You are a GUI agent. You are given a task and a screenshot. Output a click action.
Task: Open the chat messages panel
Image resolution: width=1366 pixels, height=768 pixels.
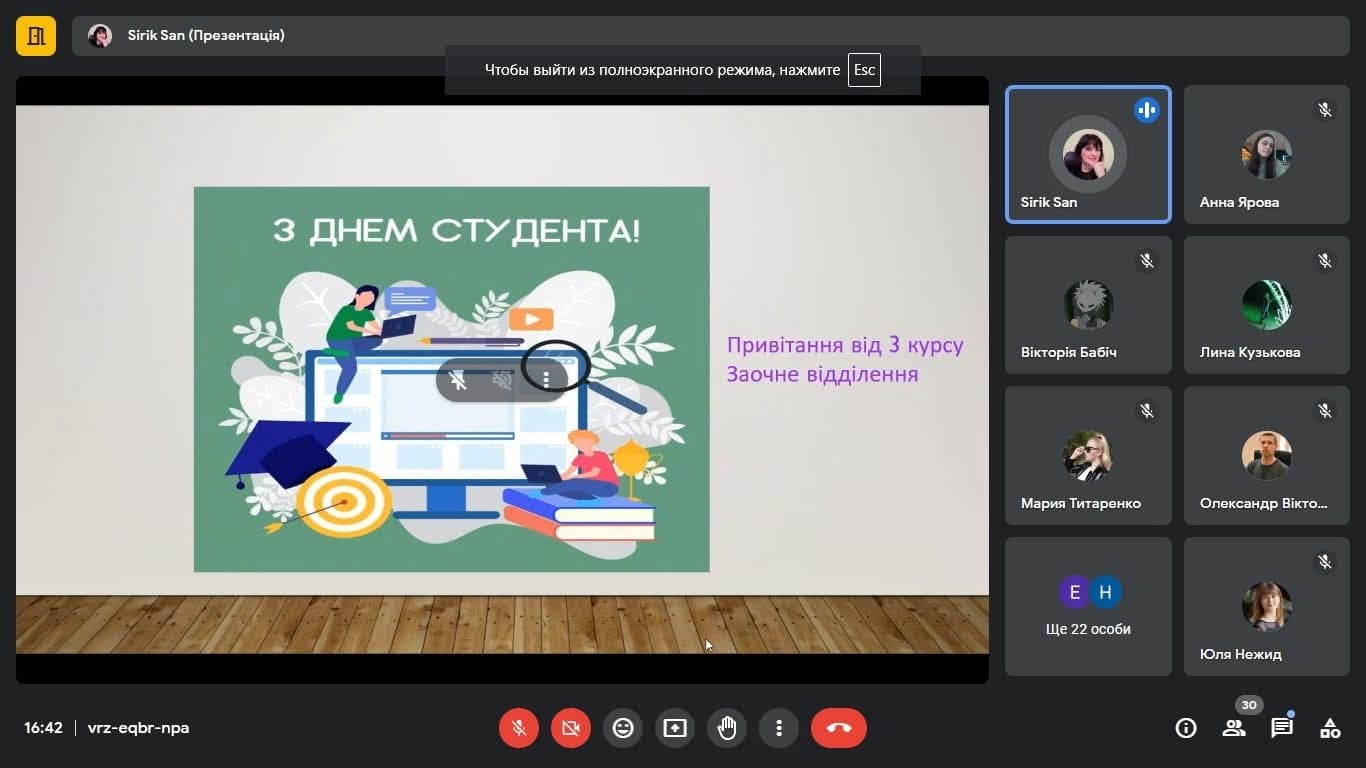(1282, 728)
